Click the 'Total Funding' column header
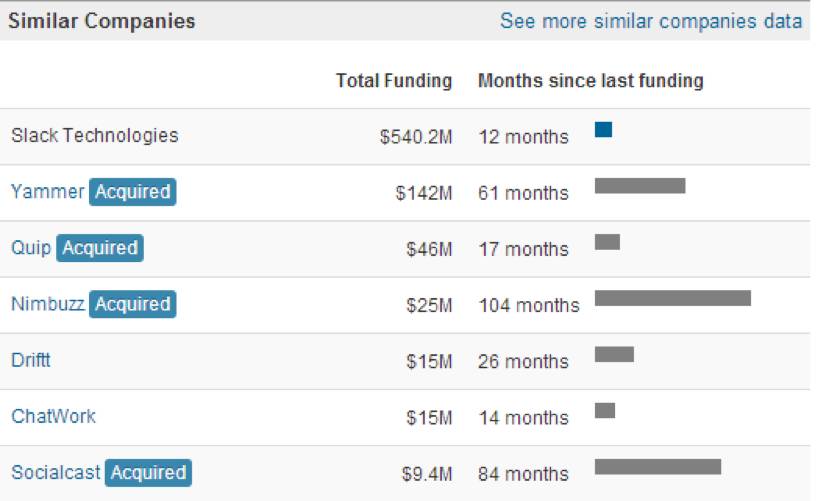The height and width of the screenshot is (501, 826). tap(393, 81)
